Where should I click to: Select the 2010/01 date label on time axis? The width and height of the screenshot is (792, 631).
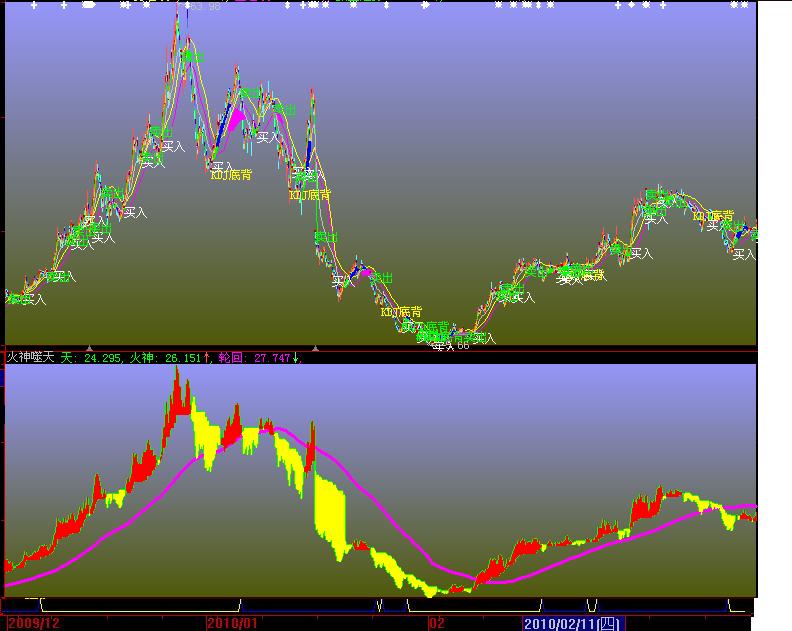[233, 623]
